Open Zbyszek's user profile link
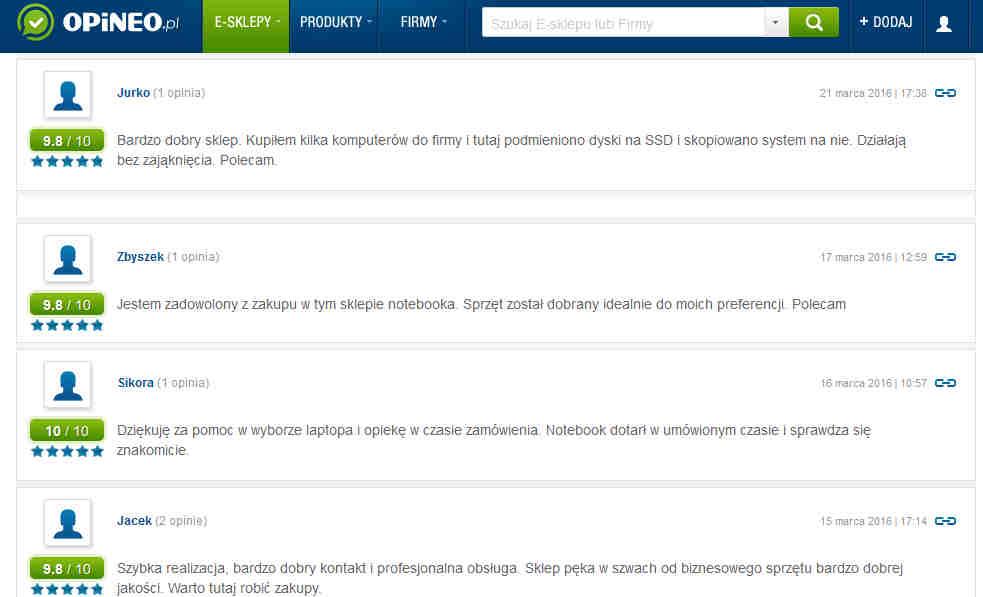The height and width of the screenshot is (597, 983). 140,257
